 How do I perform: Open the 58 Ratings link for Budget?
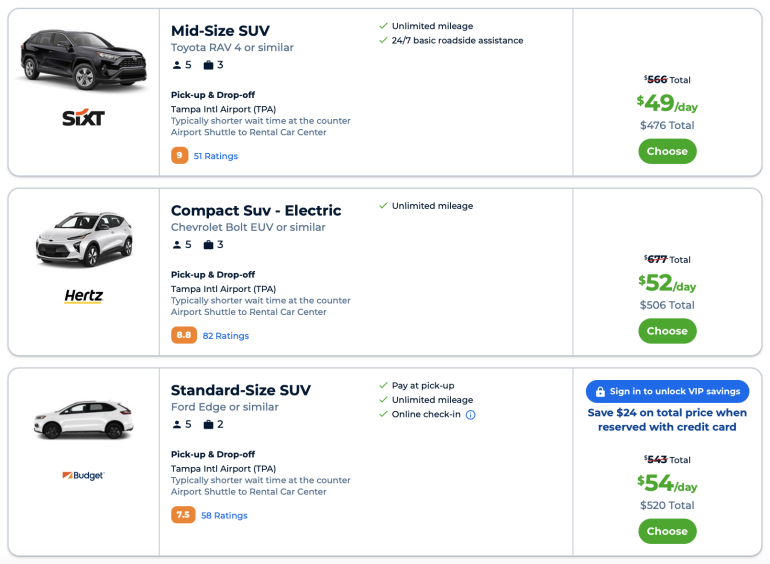224,516
